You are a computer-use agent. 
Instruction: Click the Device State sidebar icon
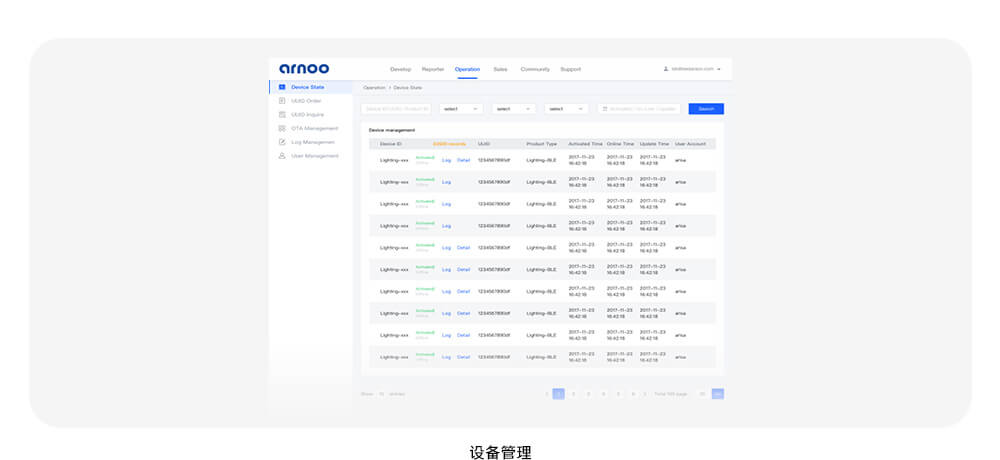click(283, 88)
